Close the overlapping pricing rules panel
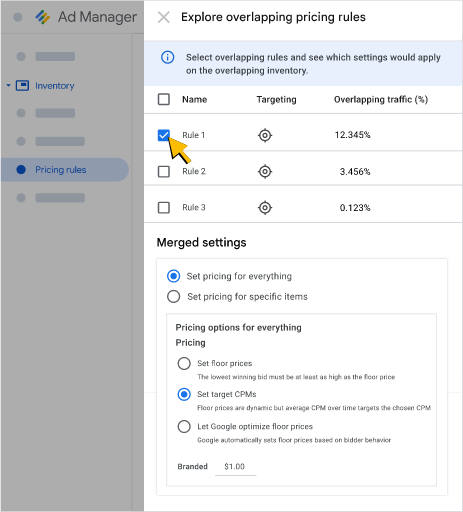This screenshot has height=512, width=463. click(163, 17)
